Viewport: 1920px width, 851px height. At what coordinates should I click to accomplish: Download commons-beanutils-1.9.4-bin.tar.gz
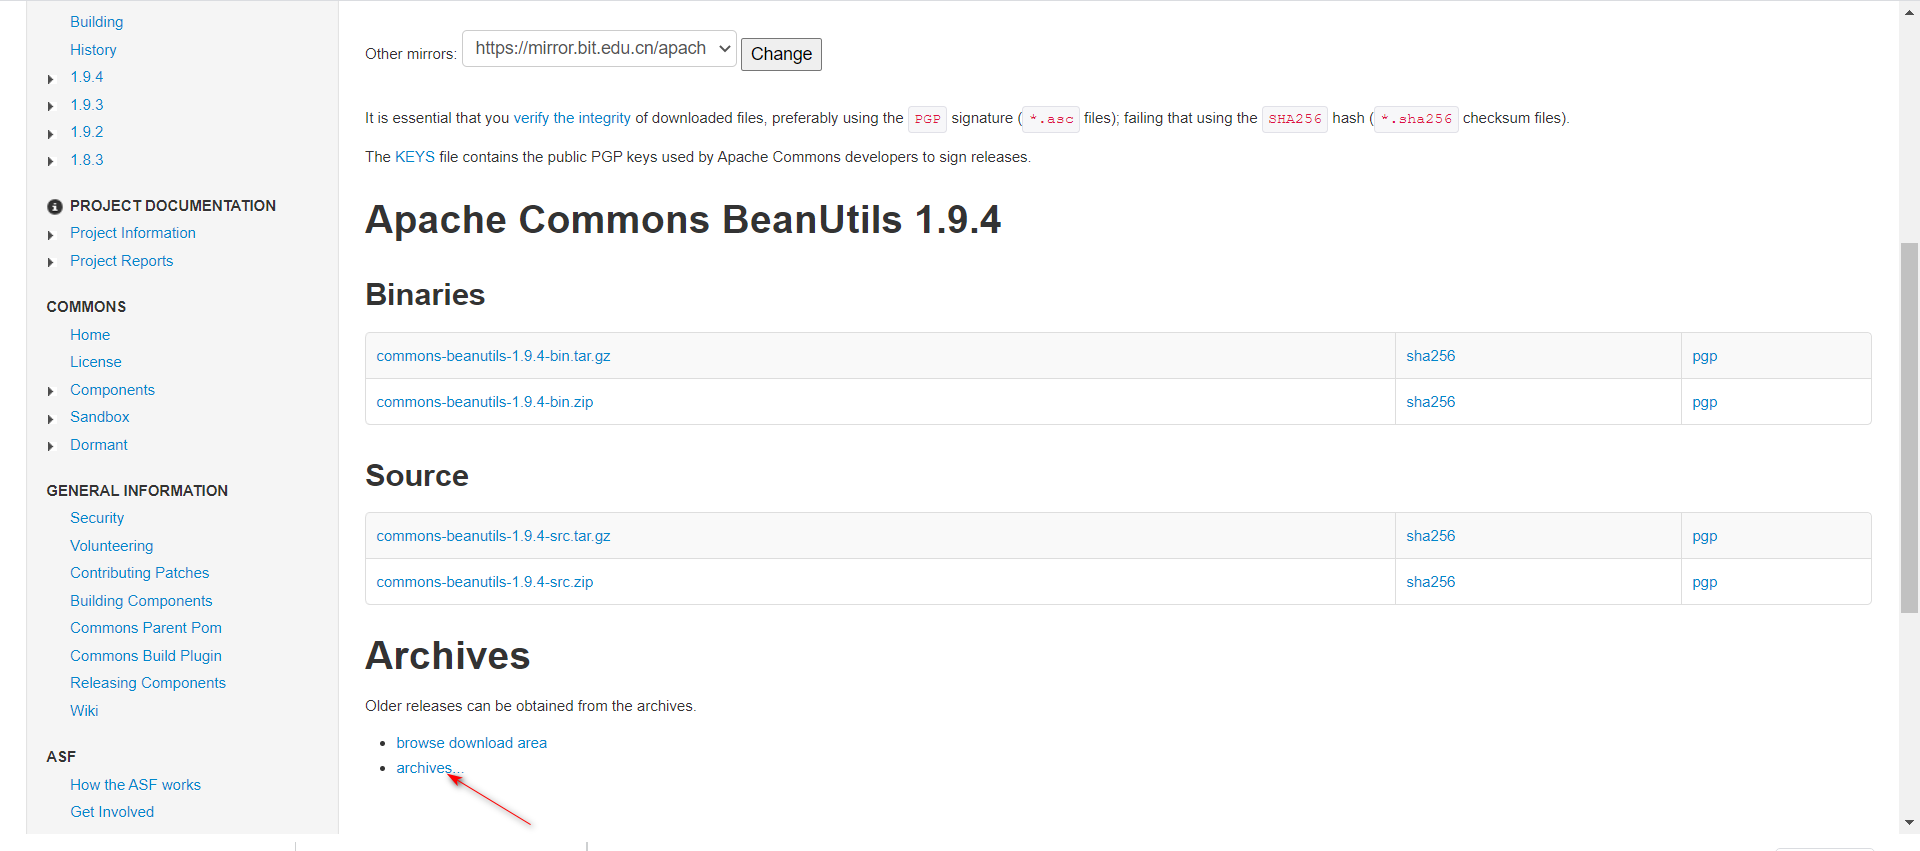[493, 356]
